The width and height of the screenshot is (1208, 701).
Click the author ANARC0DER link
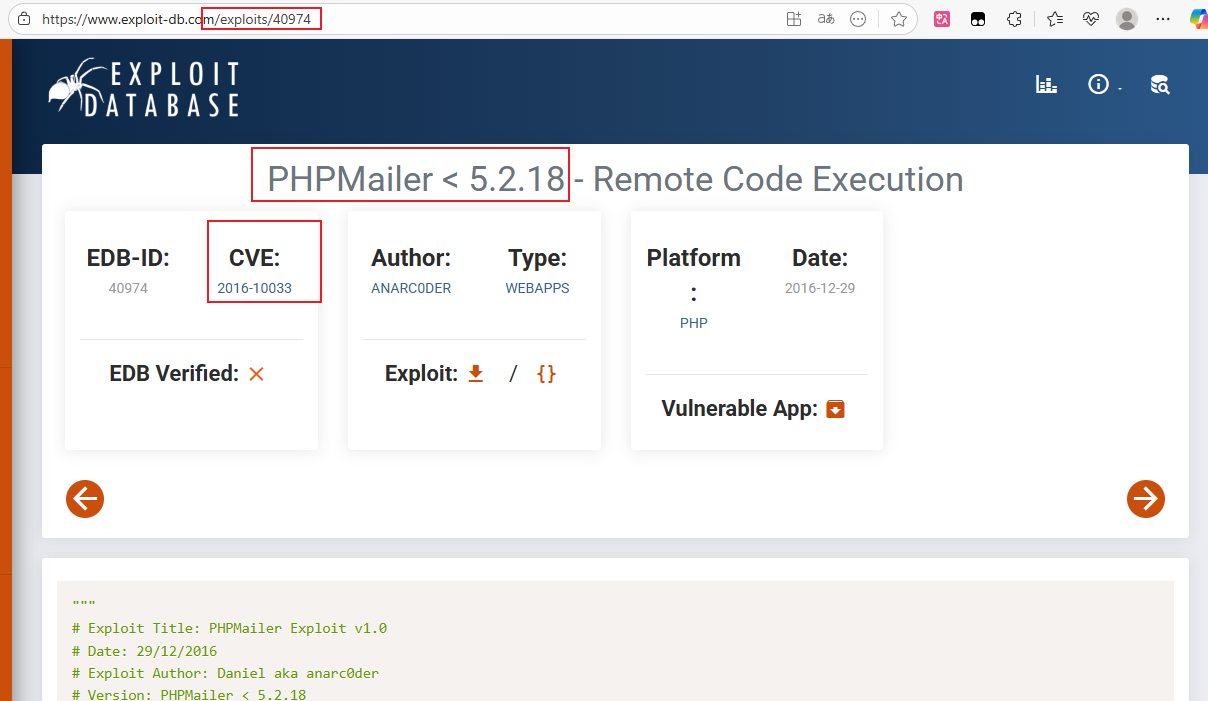(x=411, y=288)
